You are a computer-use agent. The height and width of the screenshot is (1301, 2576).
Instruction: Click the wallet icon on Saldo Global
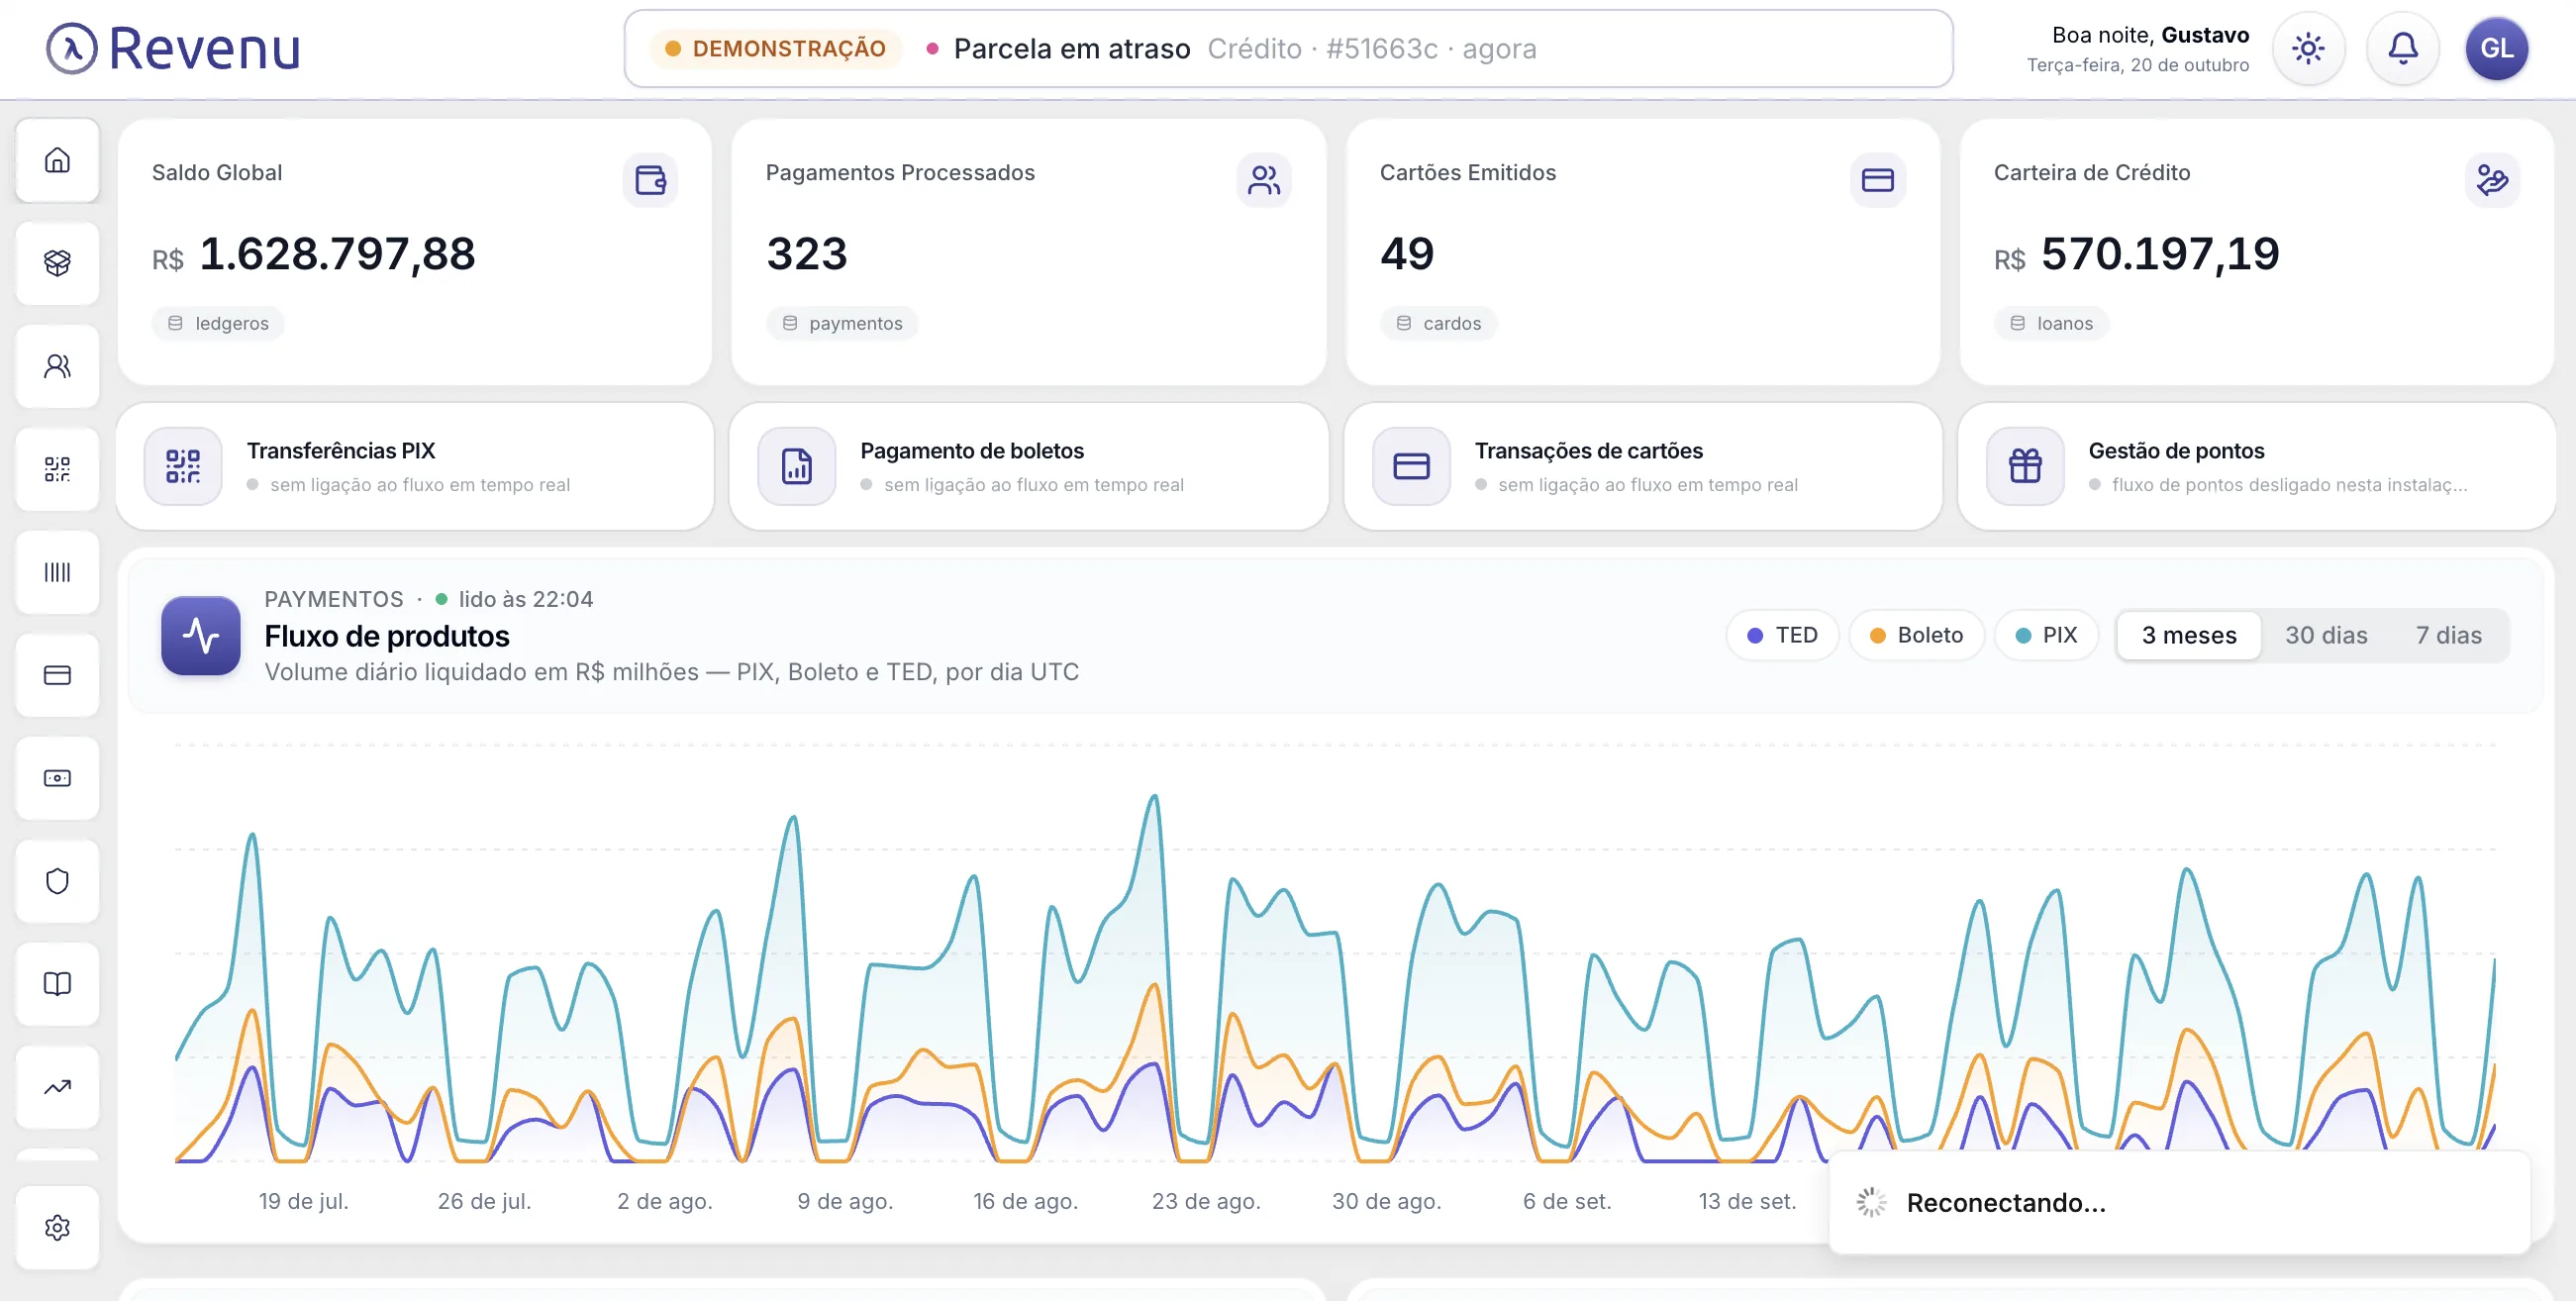pyautogui.click(x=650, y=180)
